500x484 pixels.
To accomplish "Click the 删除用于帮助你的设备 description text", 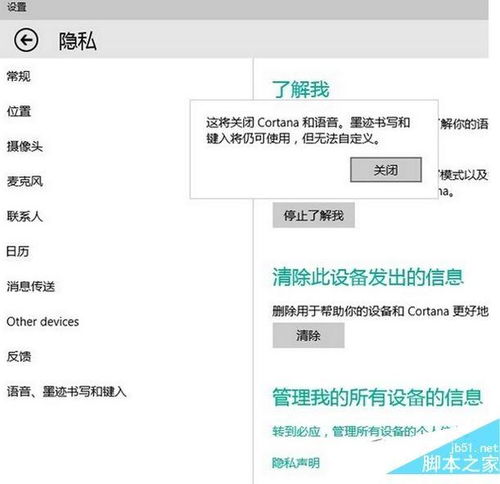I will (380, 311).
